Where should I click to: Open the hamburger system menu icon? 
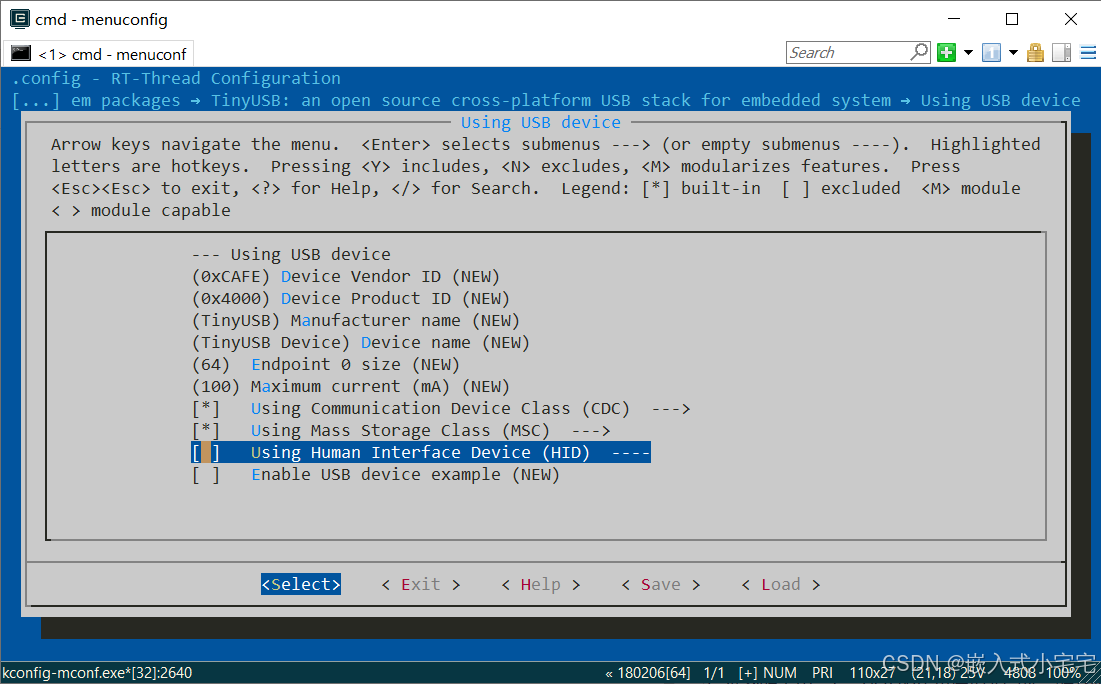(1087, 52)
